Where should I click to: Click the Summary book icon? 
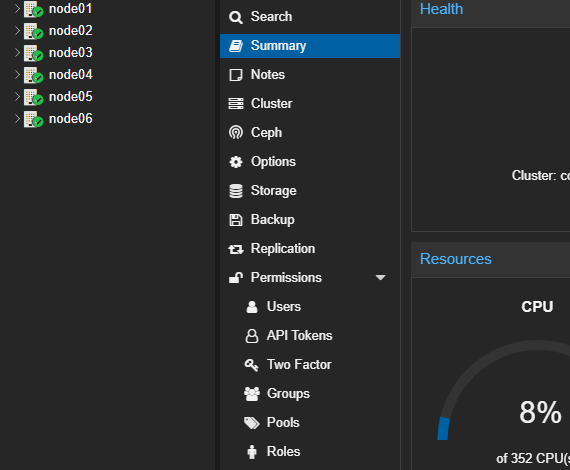pos(236,46)
